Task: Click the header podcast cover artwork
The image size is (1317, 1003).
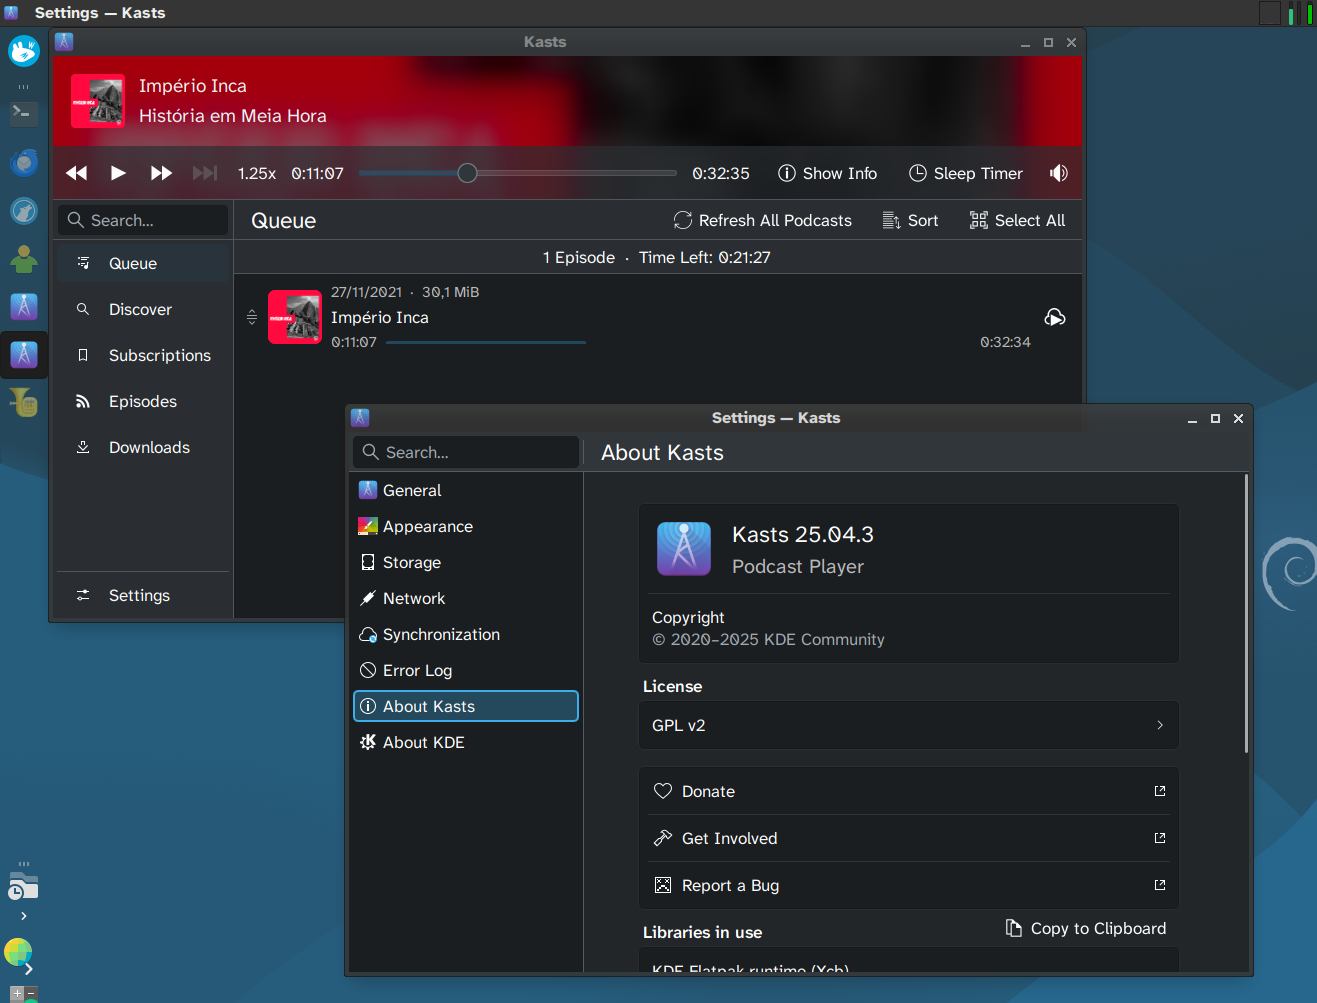Action: coord(98,101)
